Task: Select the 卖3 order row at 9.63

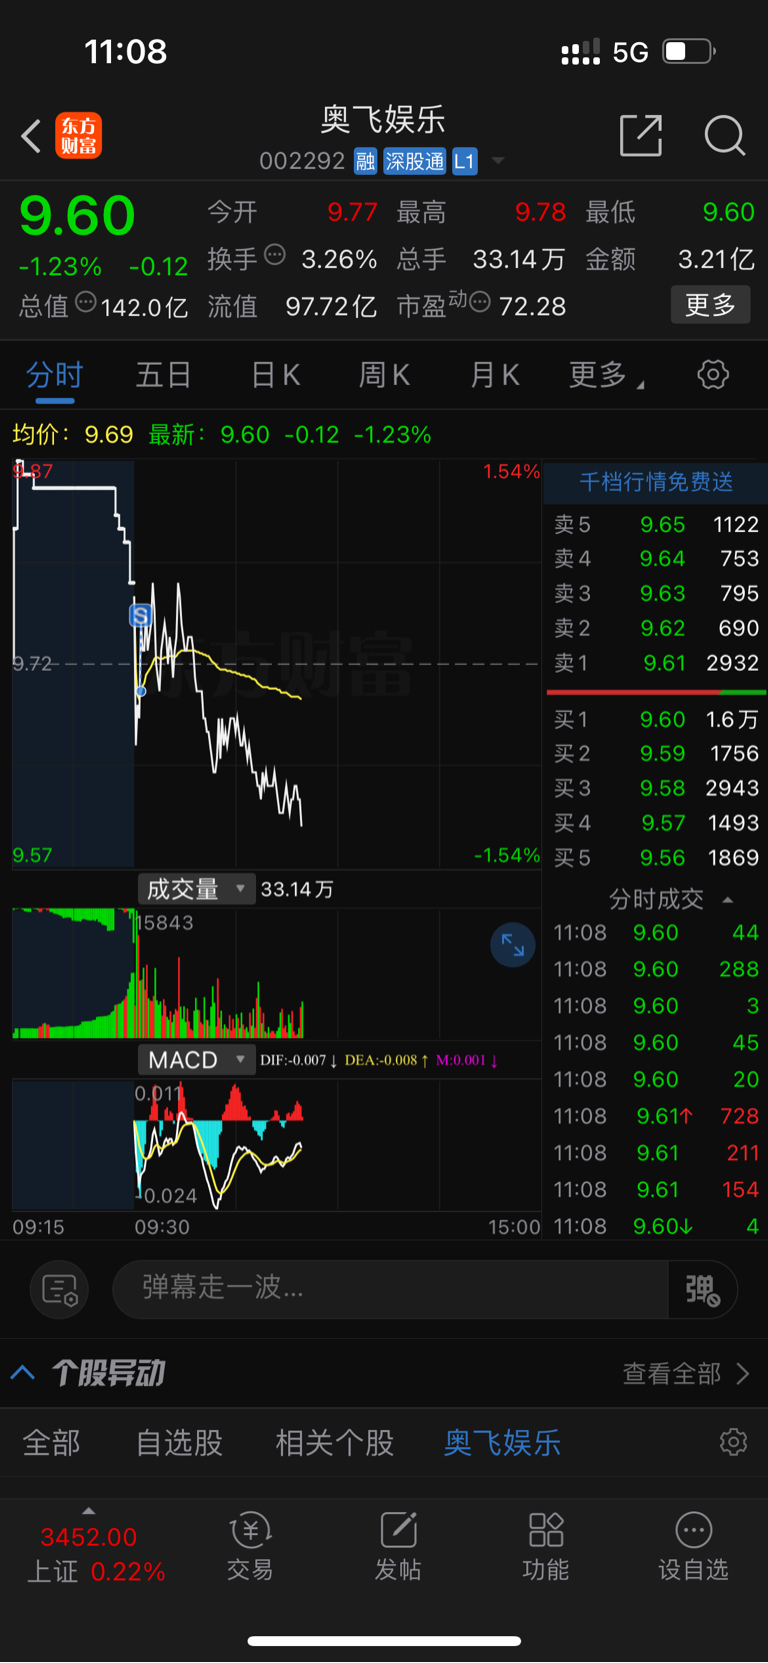Action: pos(656,594)
